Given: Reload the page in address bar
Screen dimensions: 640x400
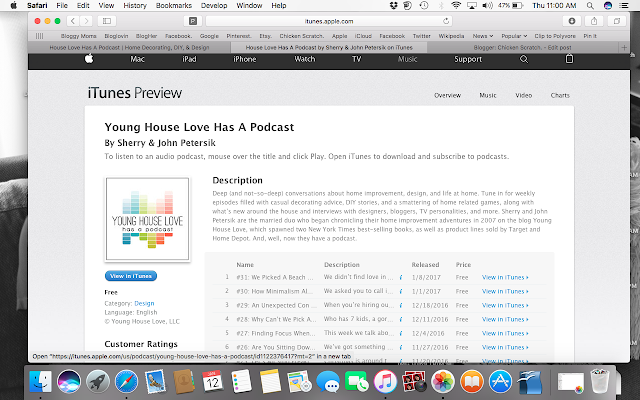Looking at the screenshot, I should (x=446, y=21).
